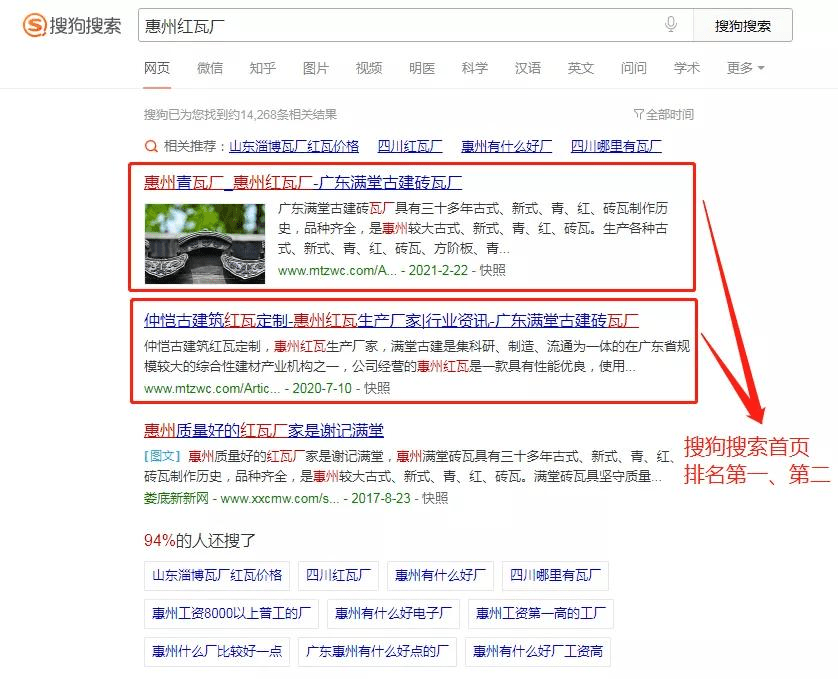
Task: Click the 娄底新新网 source text
Action: tap(176, 498)
